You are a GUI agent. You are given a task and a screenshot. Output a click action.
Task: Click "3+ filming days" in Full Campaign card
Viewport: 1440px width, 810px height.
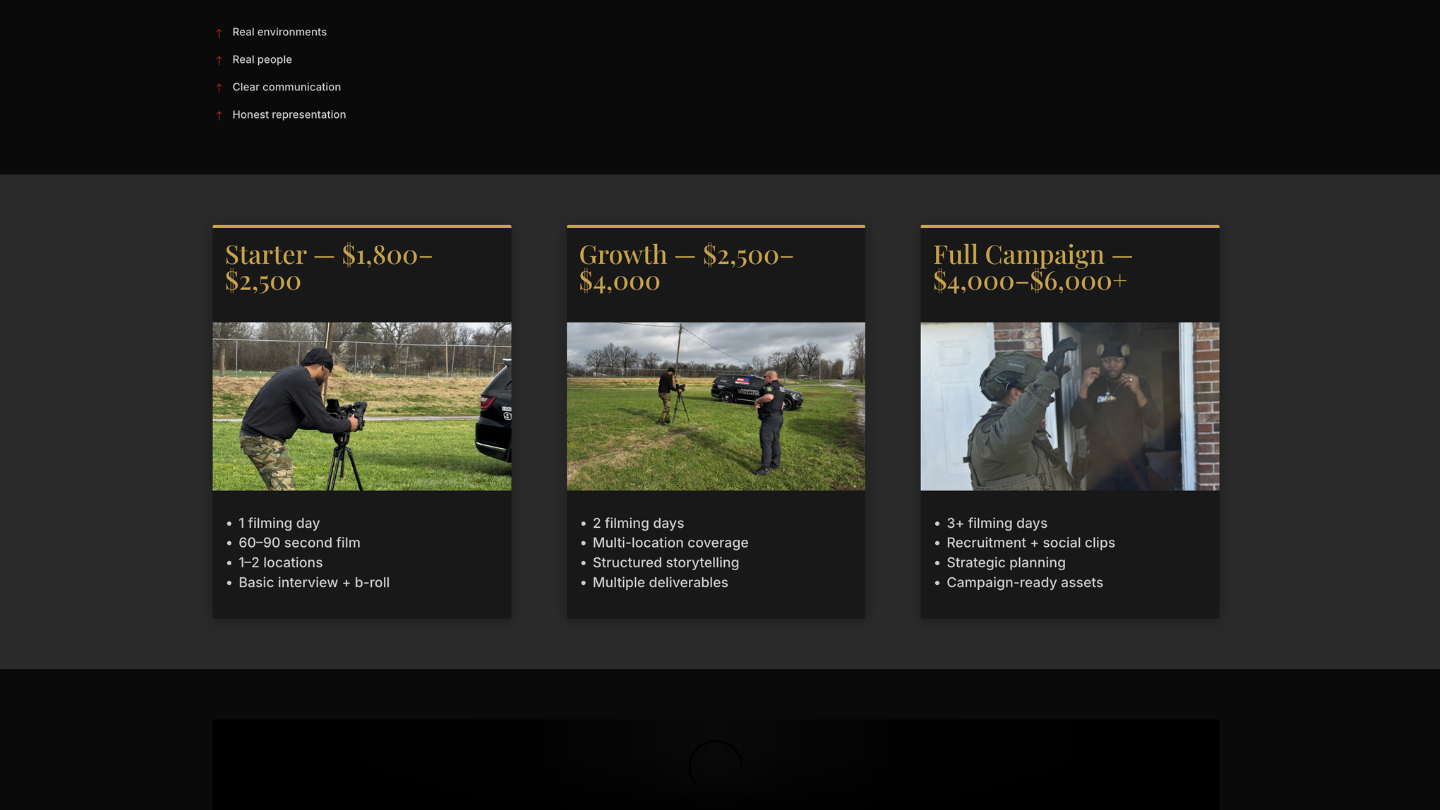tap(997, 523)
